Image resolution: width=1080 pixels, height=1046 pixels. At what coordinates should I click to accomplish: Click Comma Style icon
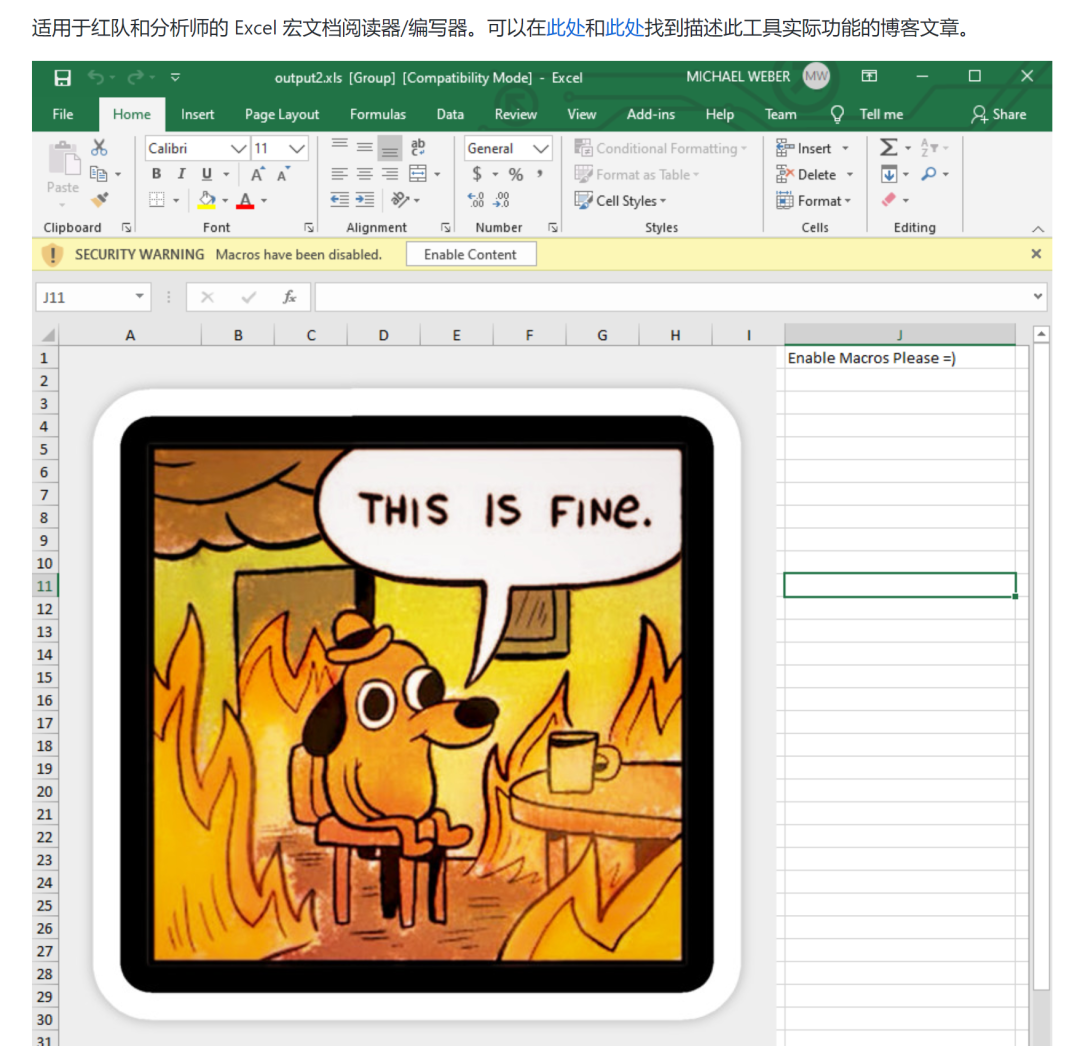pyautogui.click(x=540, y=174)
